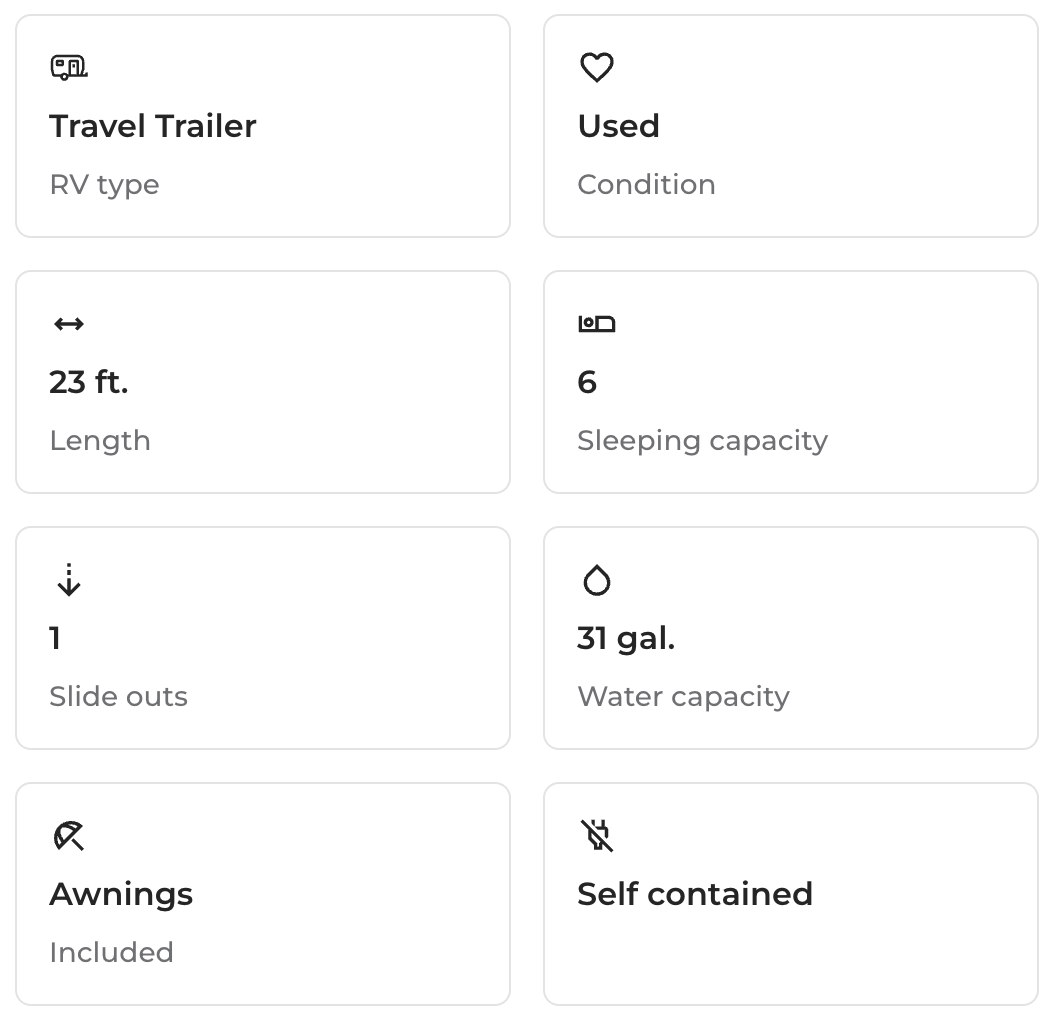This screenshot has width=1052, height=1016.
Task: Click the "23 ft." length value
Action: 89,382
